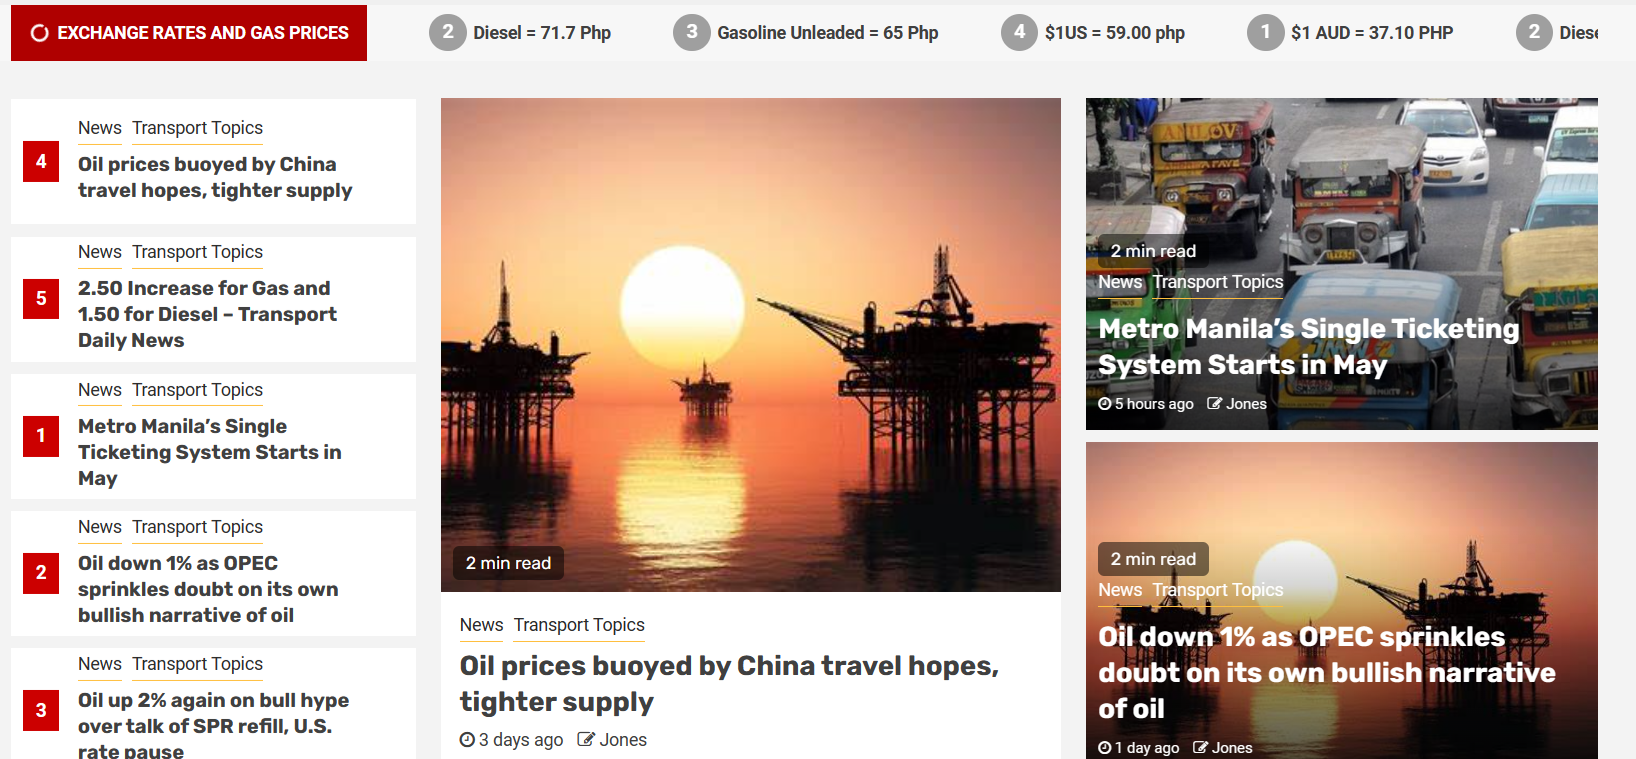Click number 2 badge beside Diesel ticker
The width and height of the screenshot is (1636, 759).
click(x=448, y=33)
